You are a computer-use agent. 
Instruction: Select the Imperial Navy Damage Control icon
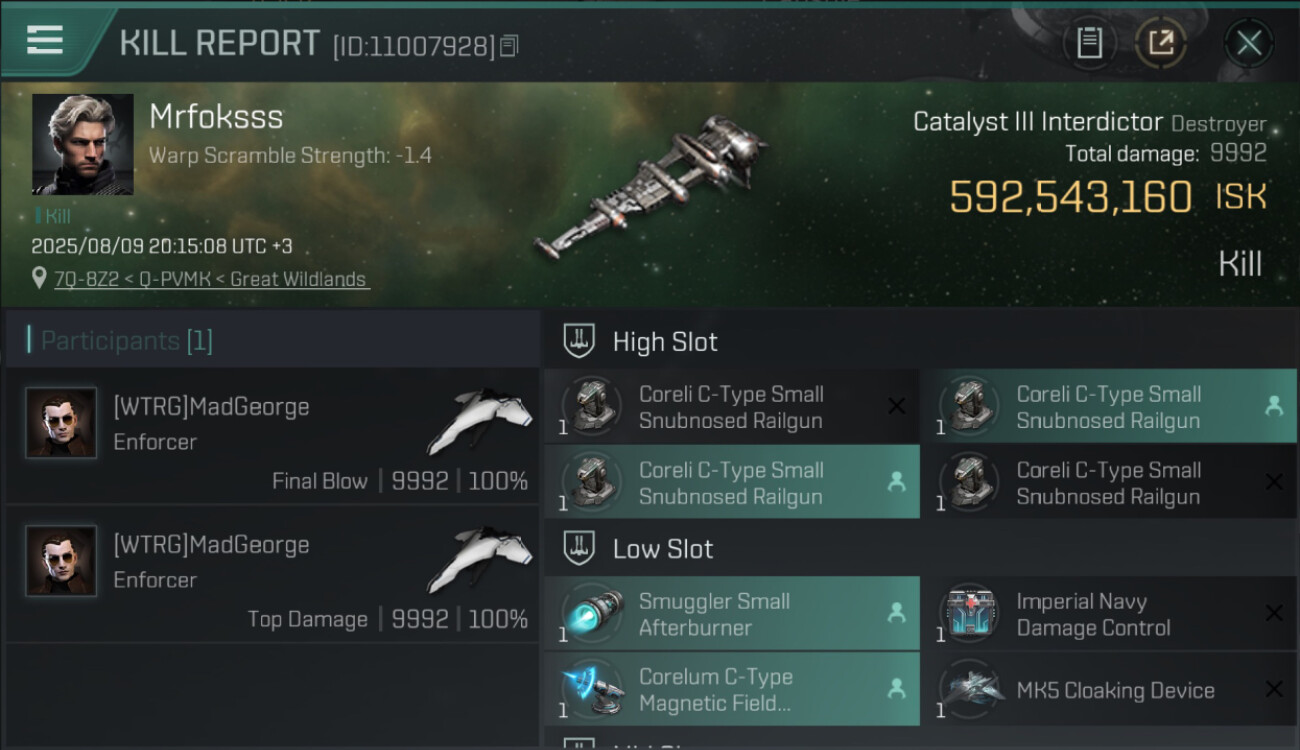tap(969, 613)
